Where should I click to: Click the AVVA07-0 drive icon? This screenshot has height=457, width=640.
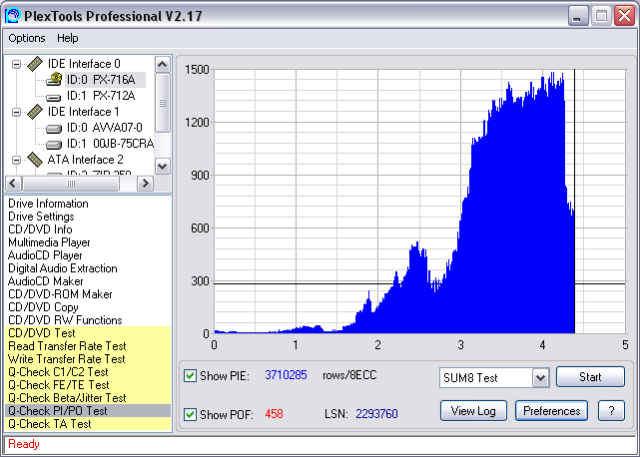pyautogui.click(x=55, y=128)
